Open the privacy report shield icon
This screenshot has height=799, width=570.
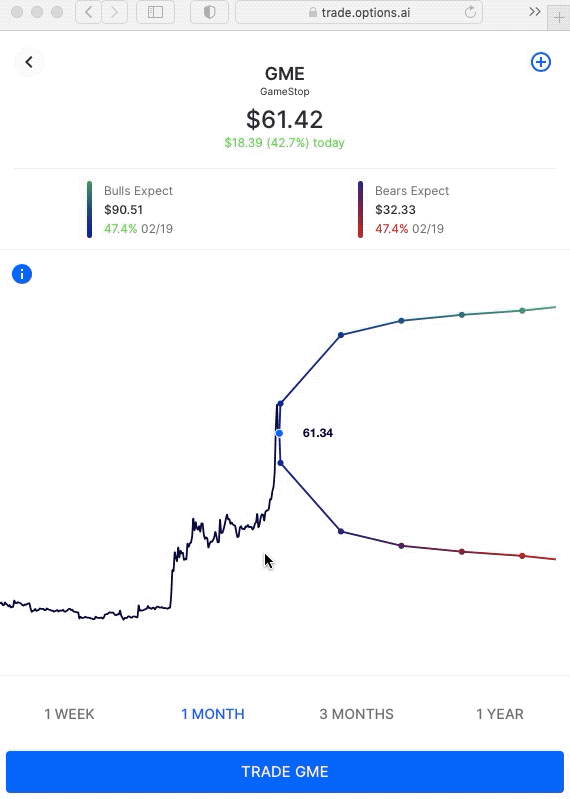coord(209,12)
